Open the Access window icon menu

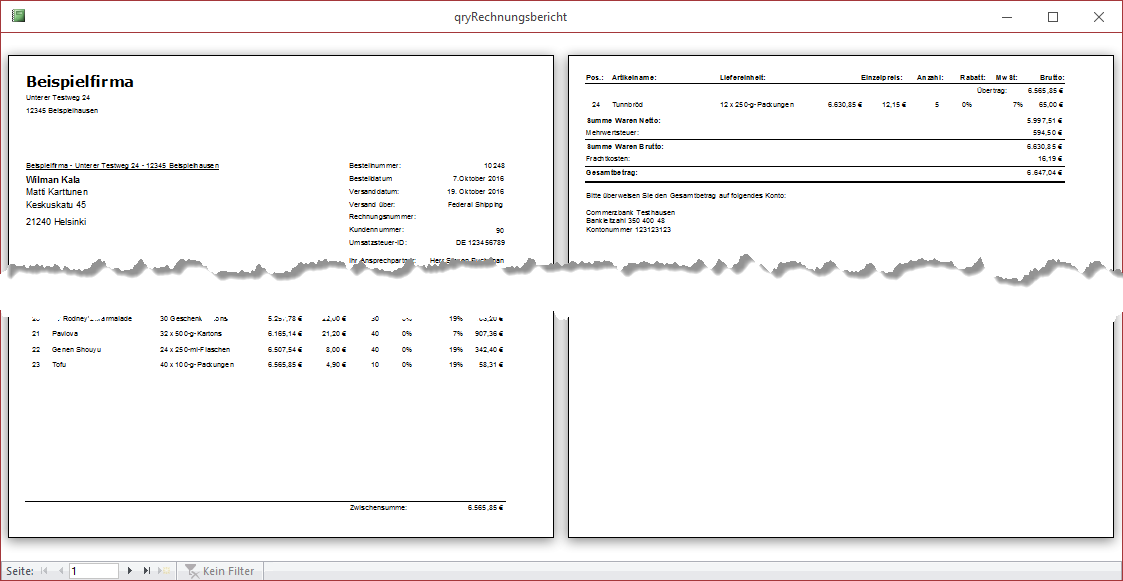coord(19,16)
